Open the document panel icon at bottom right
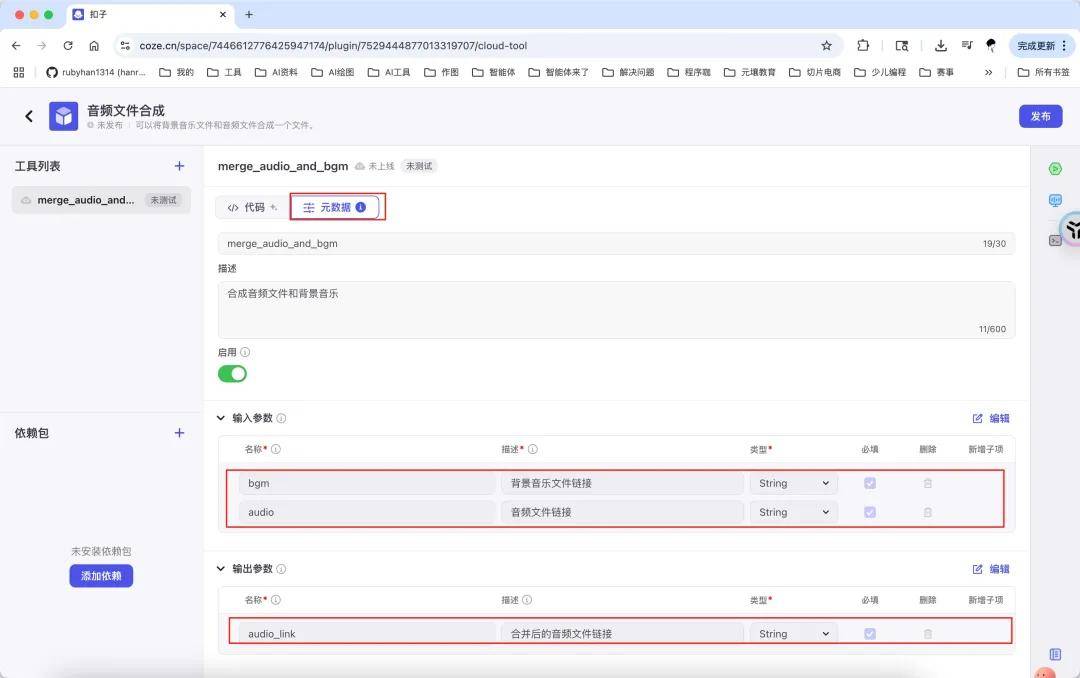Image resolution: width=1080 pixels, height=678 pixels. click(1055, 654)
